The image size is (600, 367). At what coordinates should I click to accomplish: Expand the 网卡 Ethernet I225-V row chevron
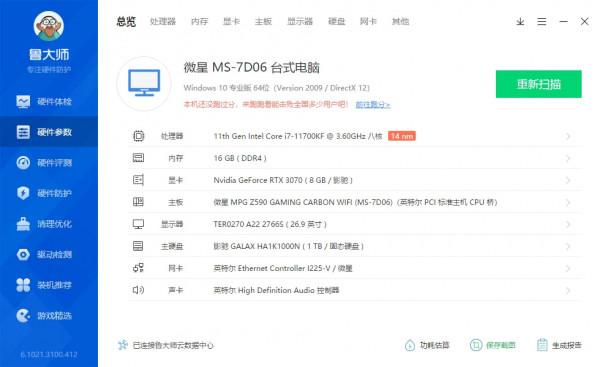[568, 268]
